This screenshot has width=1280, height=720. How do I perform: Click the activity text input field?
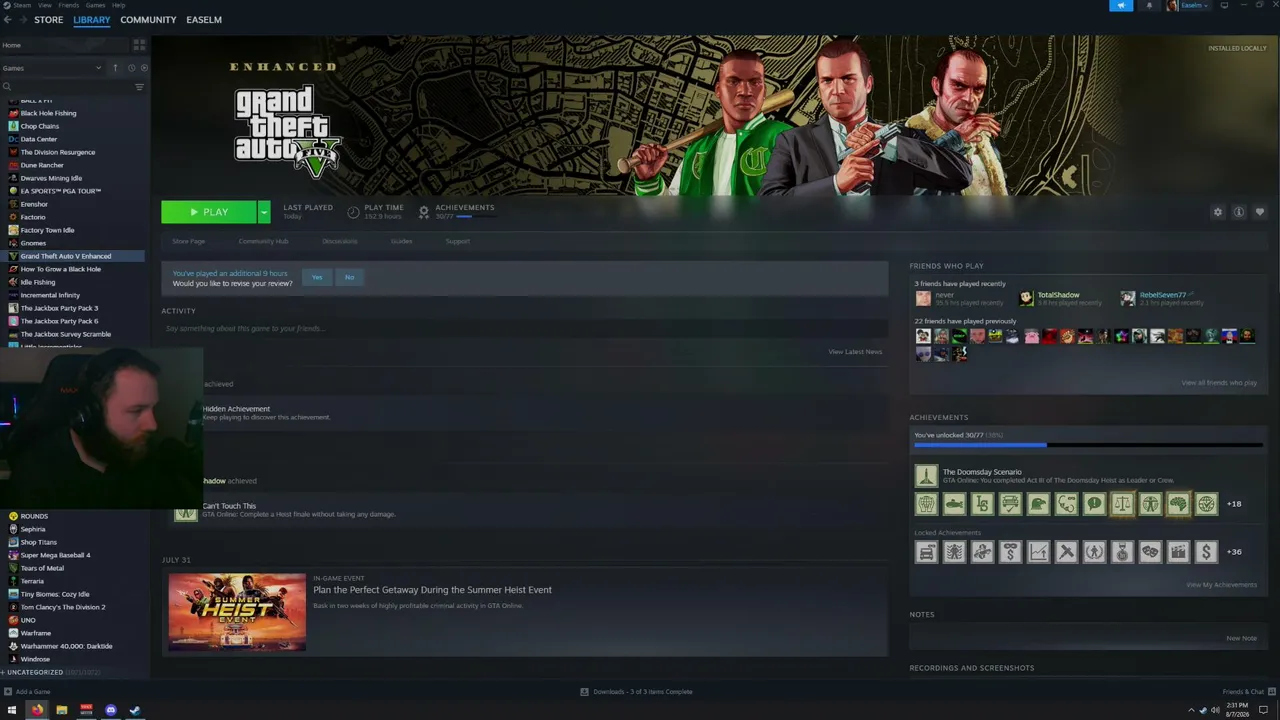pos(525,328)
